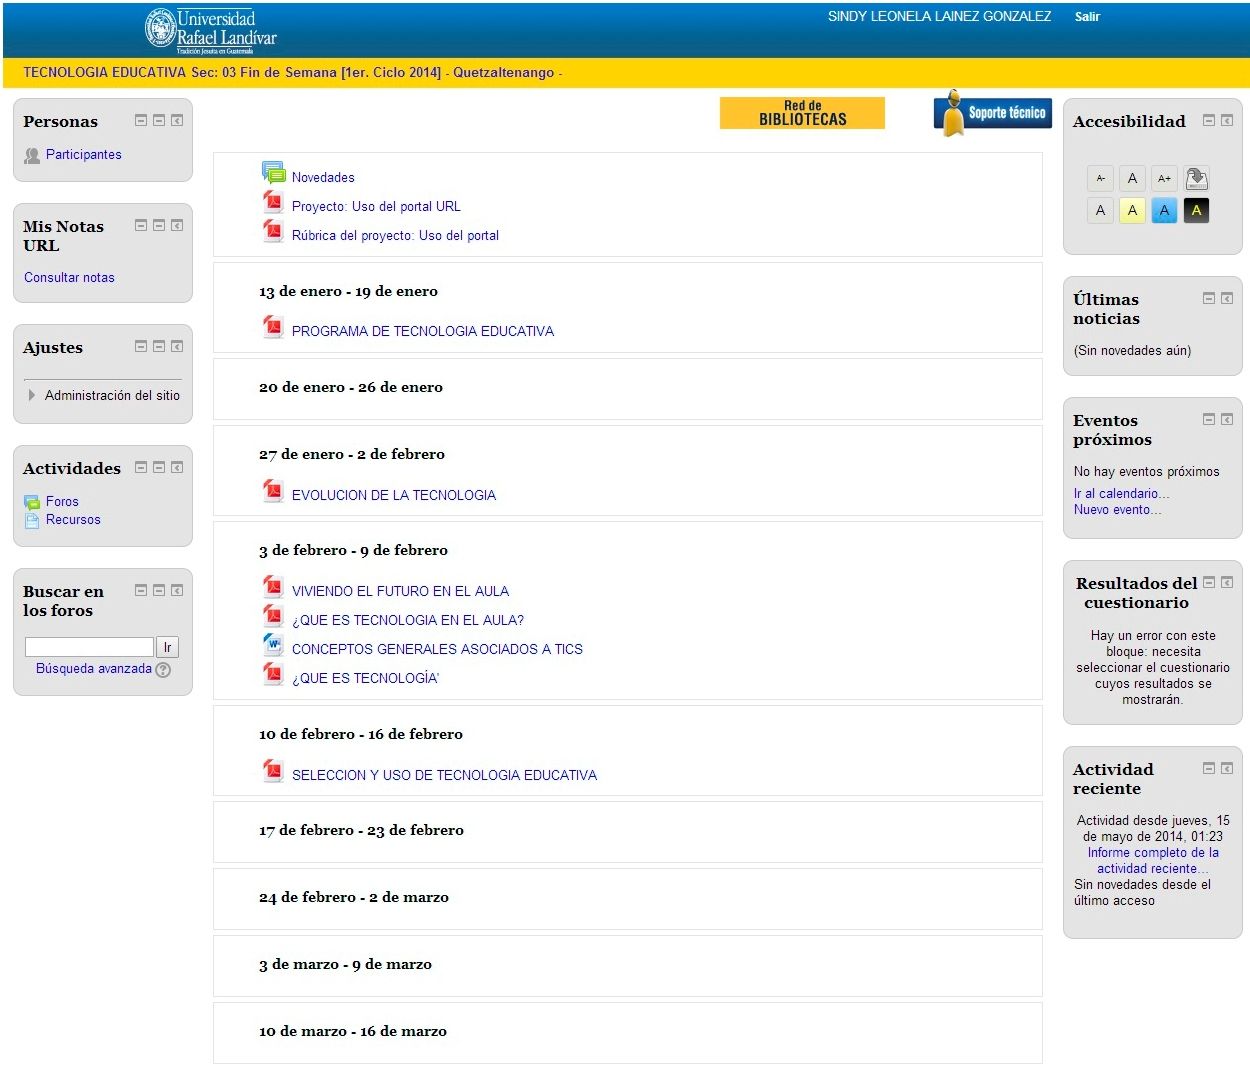Click the Ir search button

(x=167, y=647)
